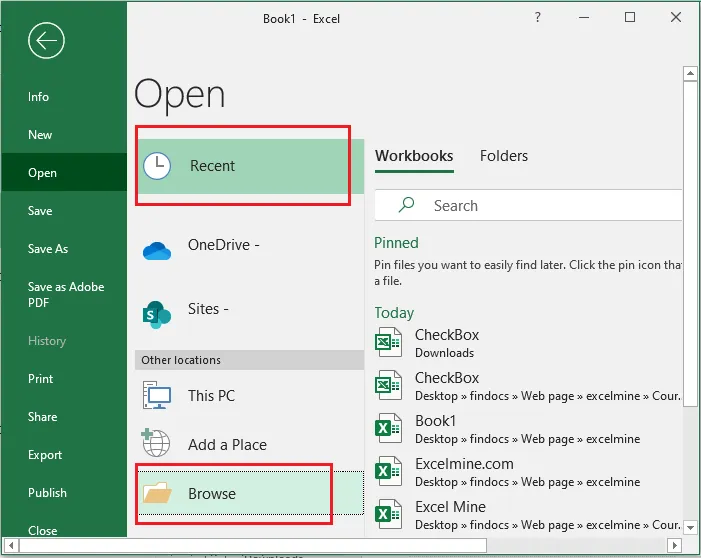Open CheckBox from Downloads
This screenshot has width=701, height=558.
click(528, 343)
